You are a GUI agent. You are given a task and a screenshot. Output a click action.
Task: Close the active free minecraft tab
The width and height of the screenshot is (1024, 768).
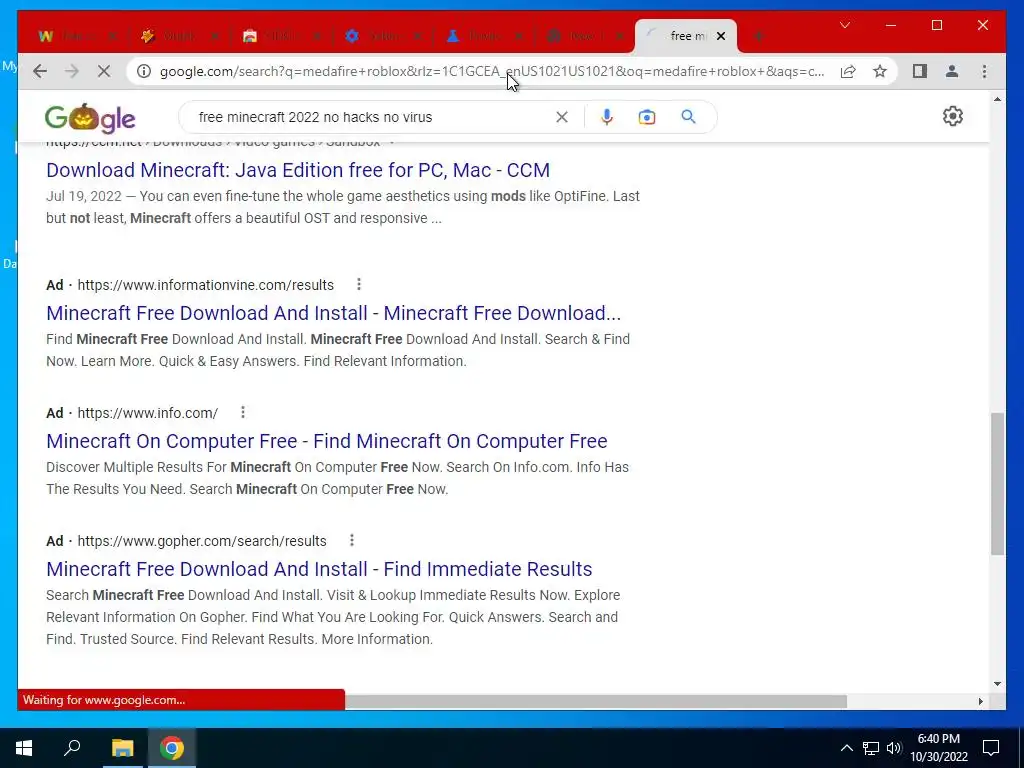tap(721, 36)
